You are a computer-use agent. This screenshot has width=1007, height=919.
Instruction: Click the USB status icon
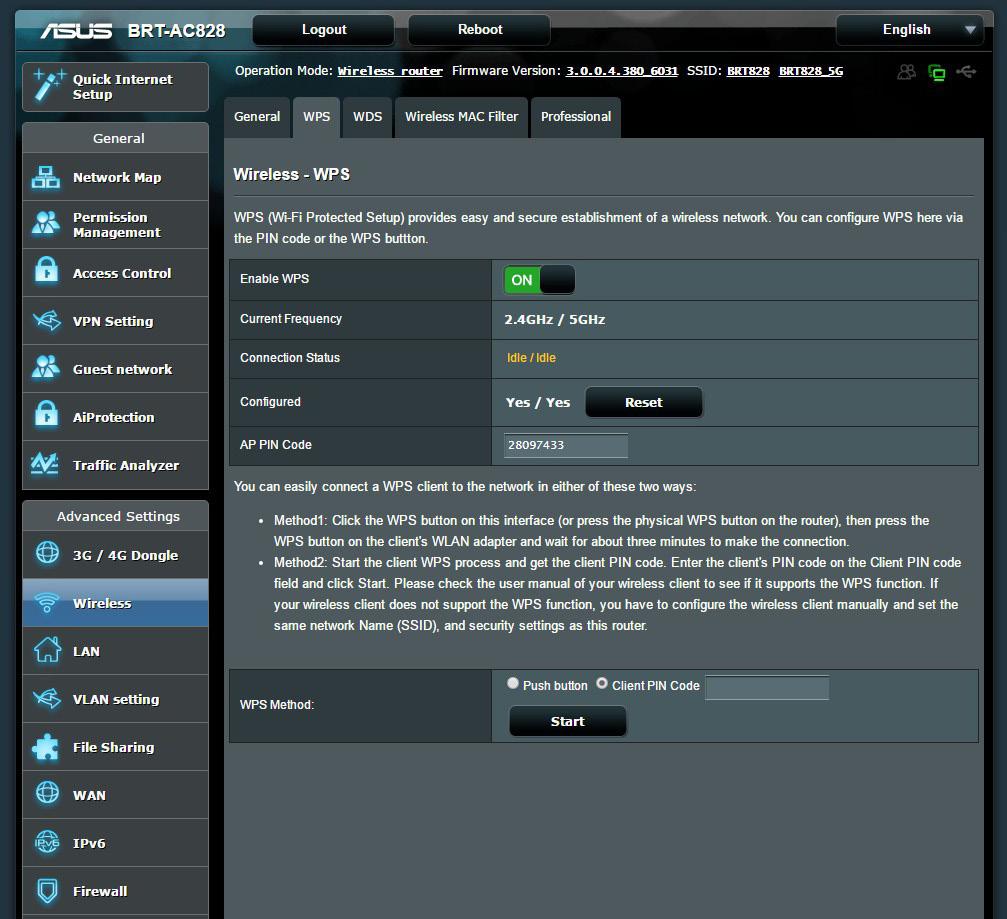click(966, 71)
